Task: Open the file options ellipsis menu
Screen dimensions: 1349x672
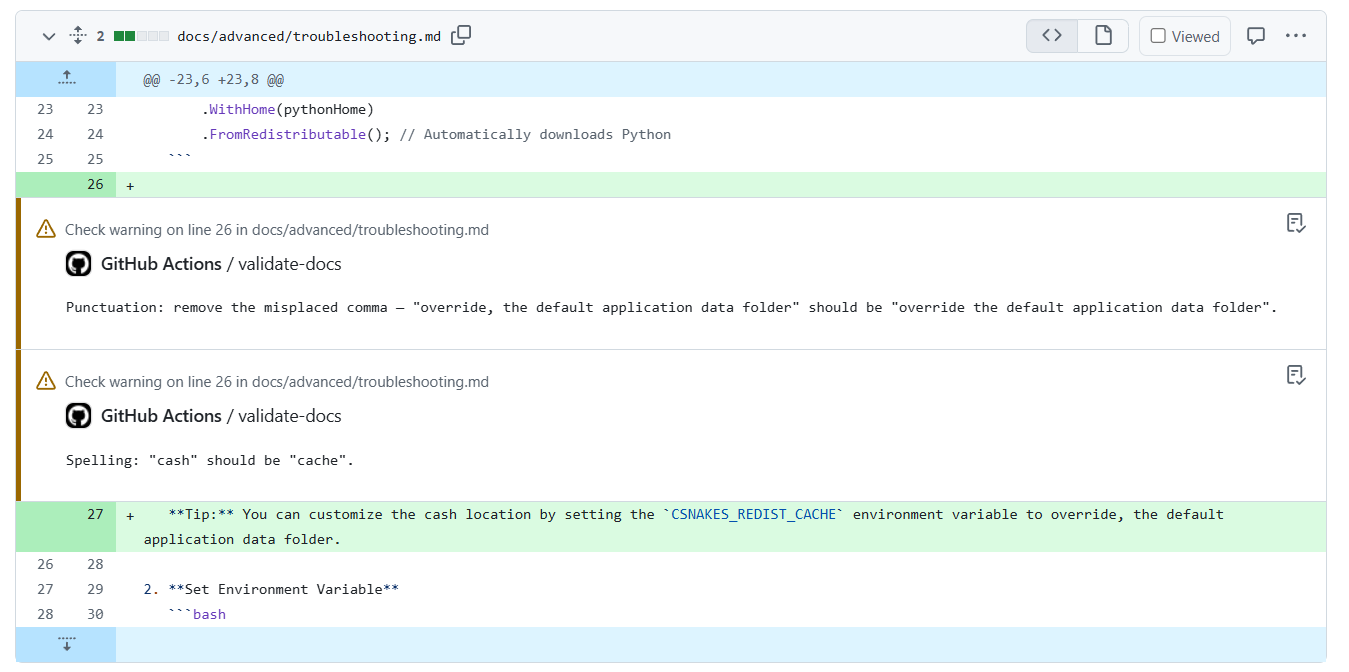Action: coord(1296,36)
